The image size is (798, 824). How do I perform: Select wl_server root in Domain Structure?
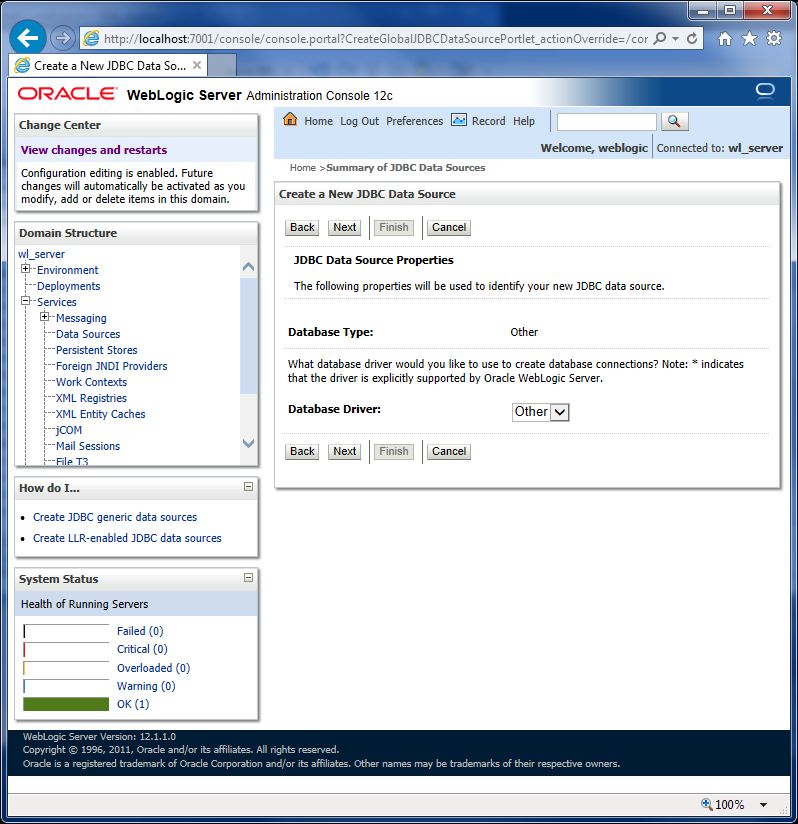coord(42,254)
